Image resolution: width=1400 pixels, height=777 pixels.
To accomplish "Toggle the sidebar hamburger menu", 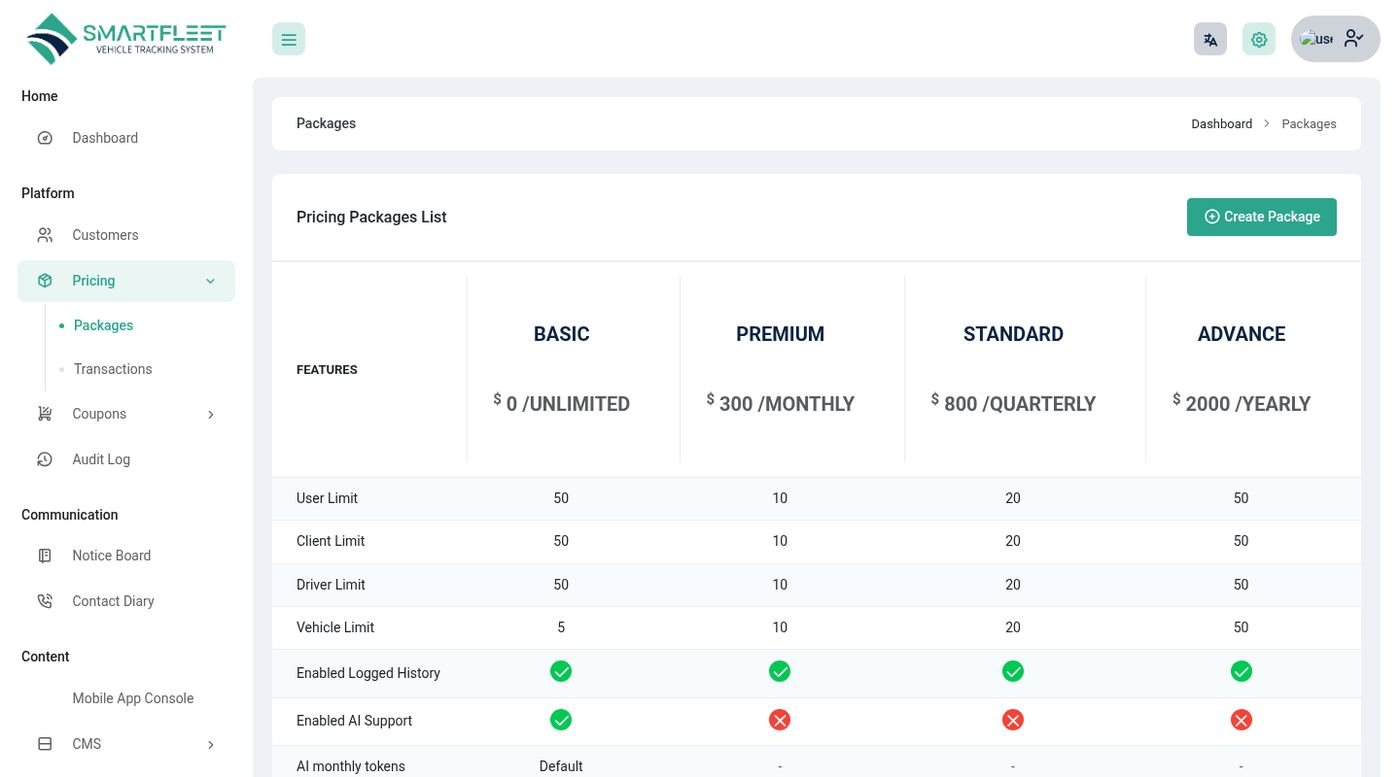I will pos(288,39).
